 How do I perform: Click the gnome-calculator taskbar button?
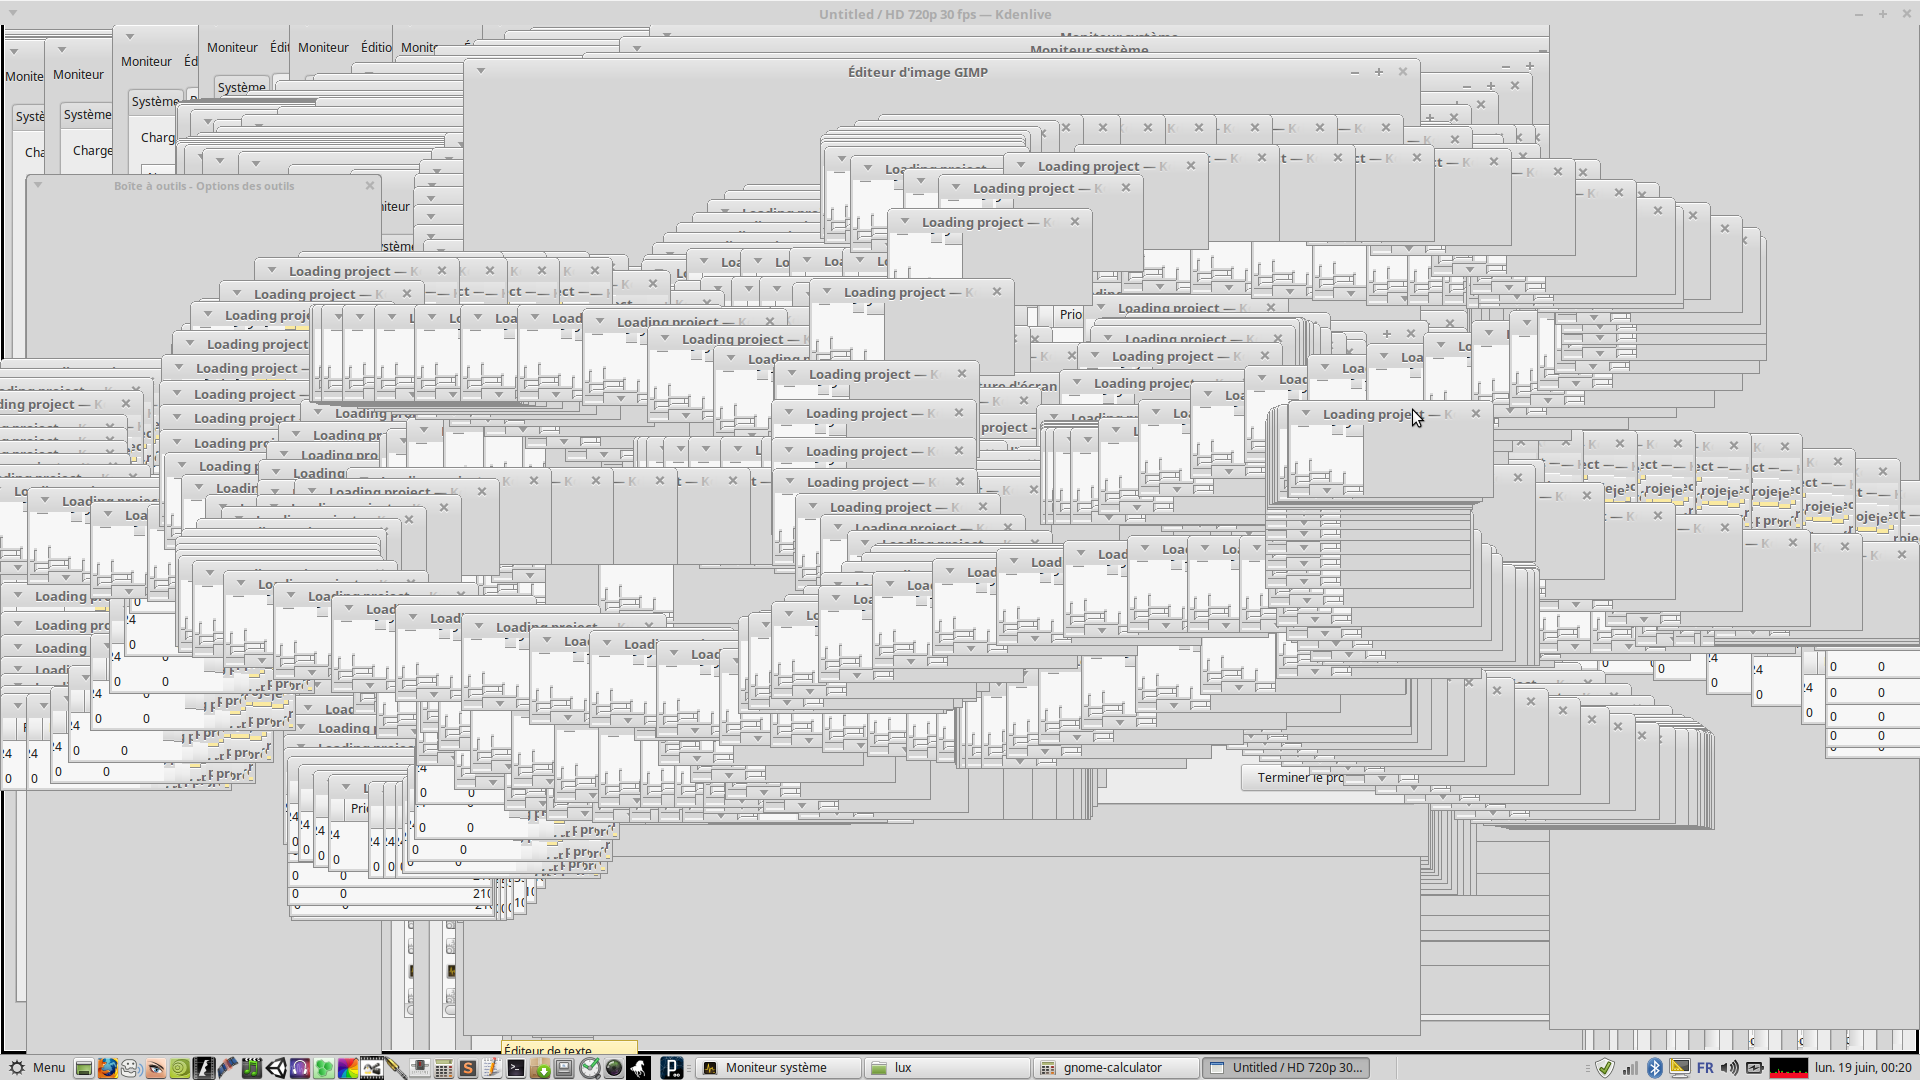(x=1112, y=1068)
